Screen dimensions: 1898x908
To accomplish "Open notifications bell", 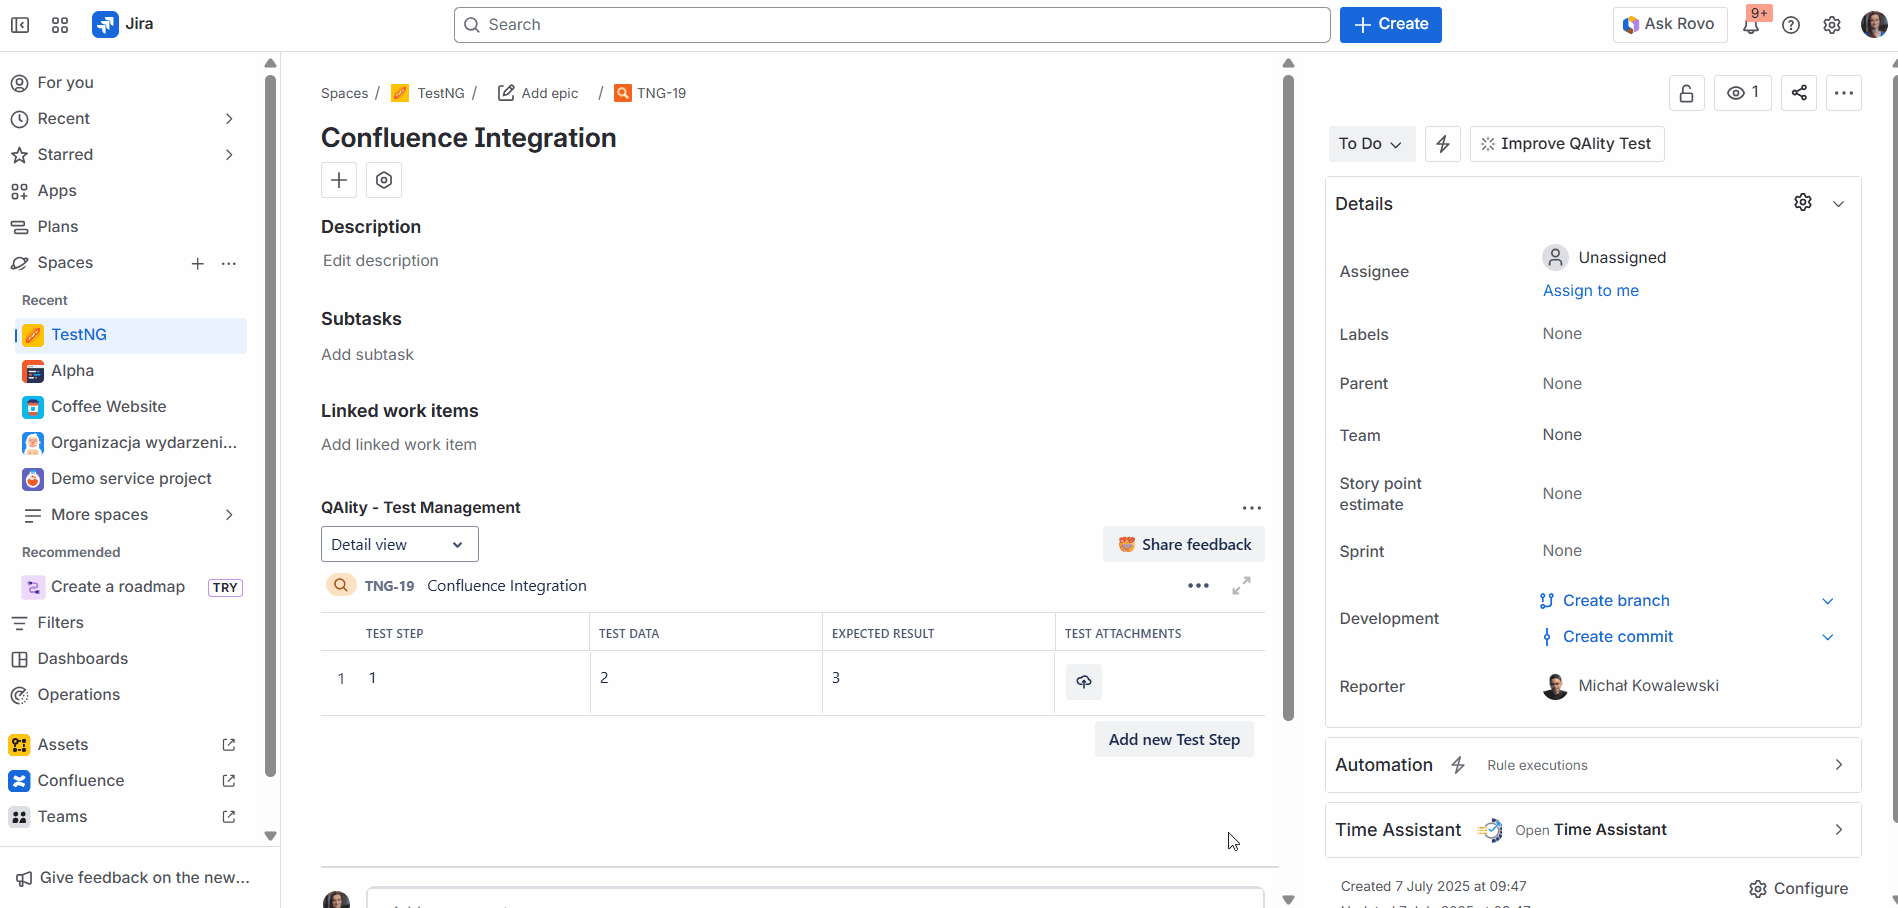I will coord(1751,25).
